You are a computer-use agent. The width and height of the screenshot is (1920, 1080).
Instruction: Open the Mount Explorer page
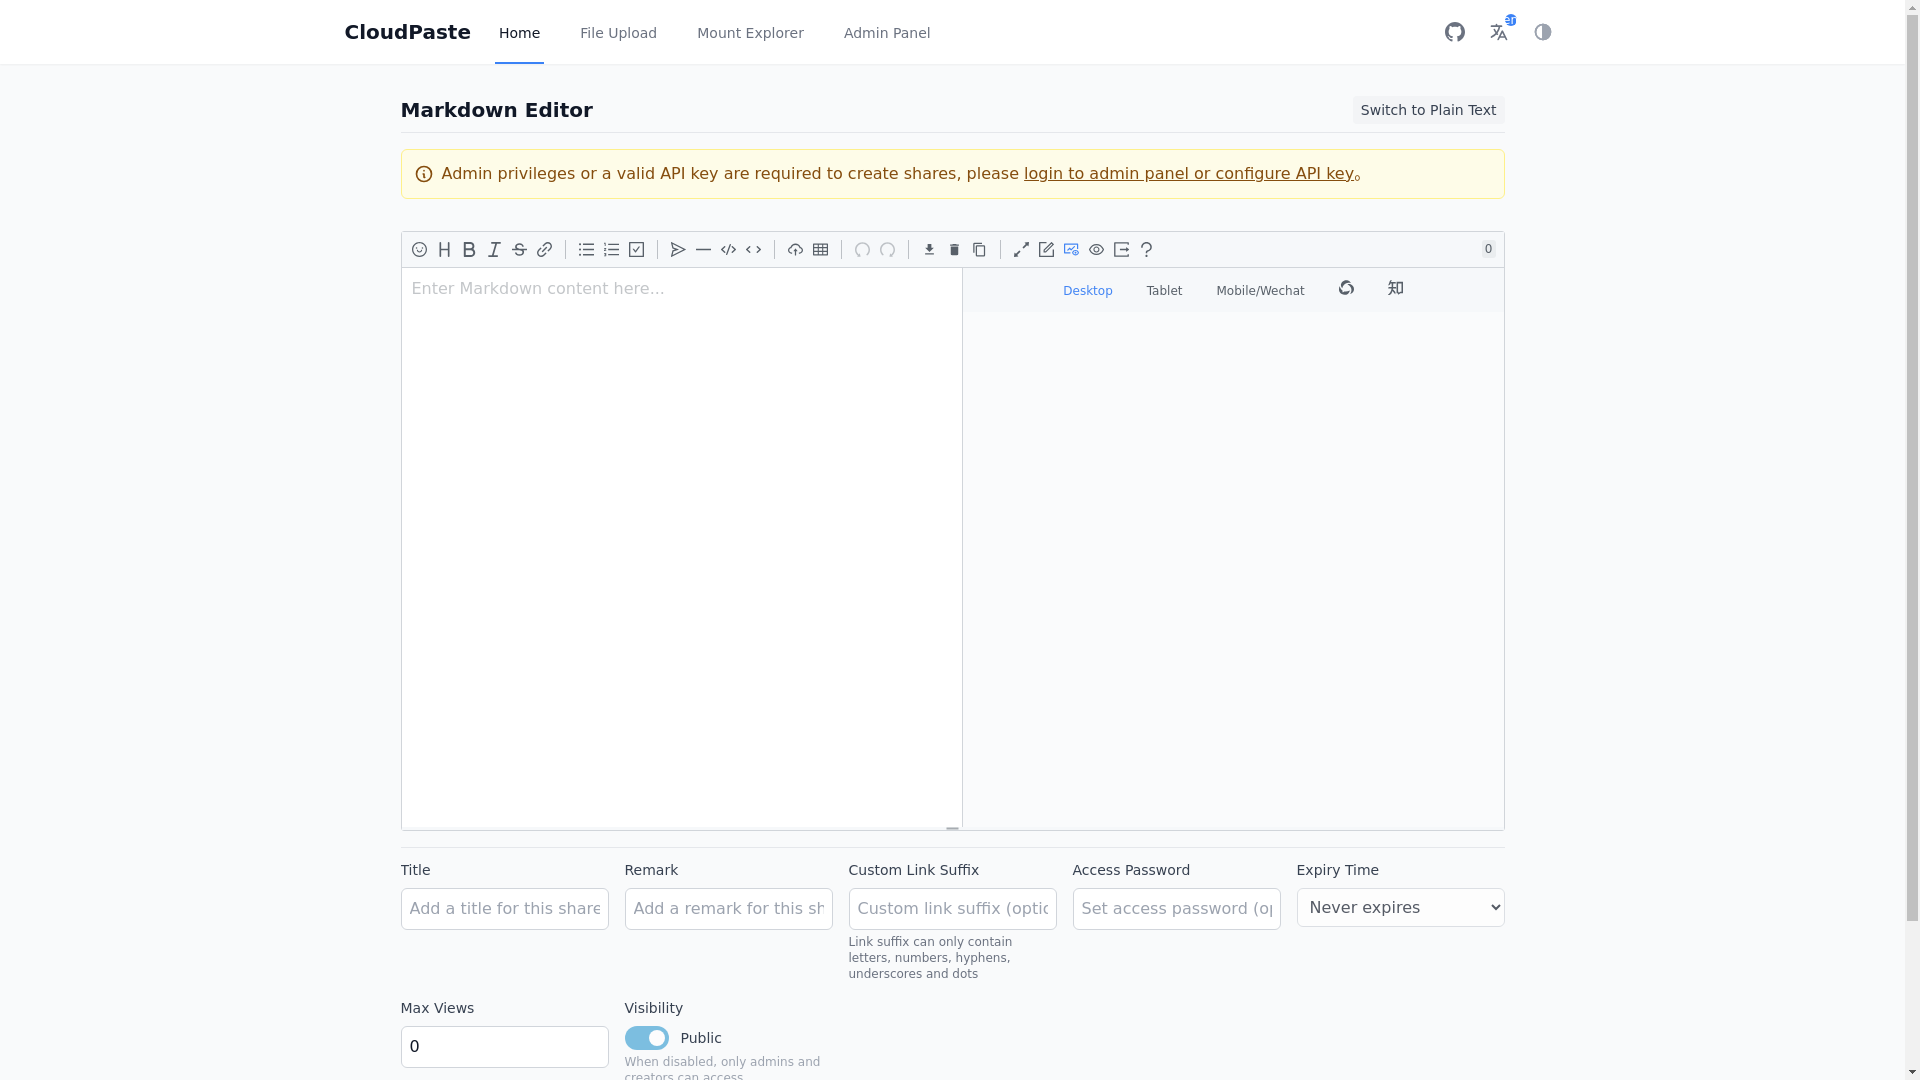click(750, 33)
